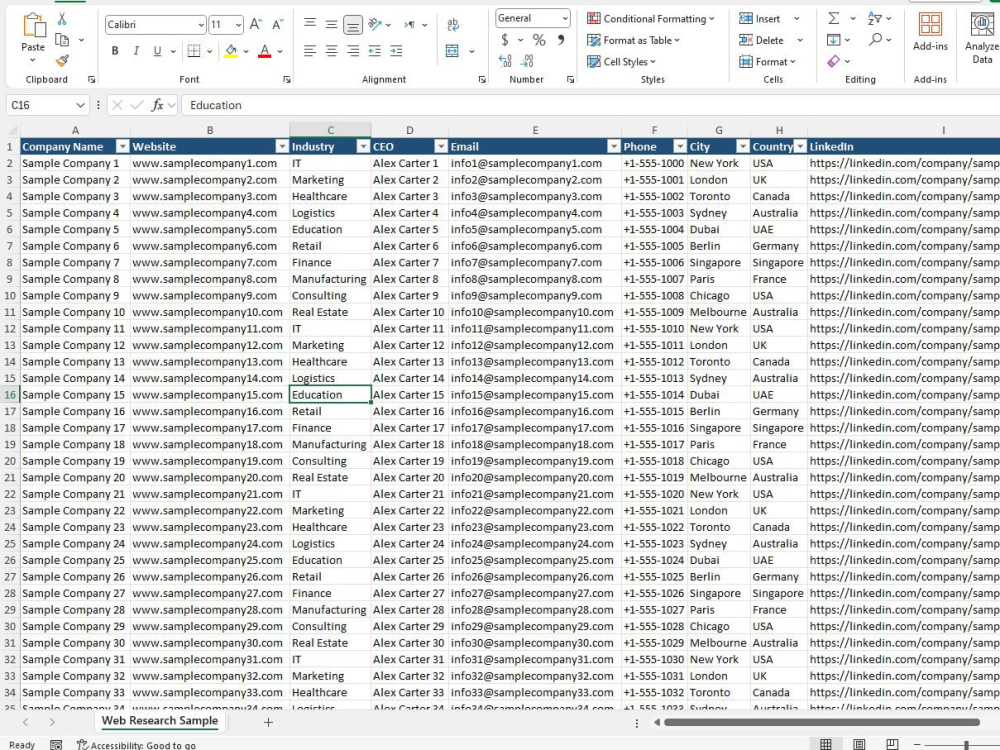Click the Wrap Text icon
Image resolution: width=1000 pixels, height=750 pixels.
[x=453, y=24]
